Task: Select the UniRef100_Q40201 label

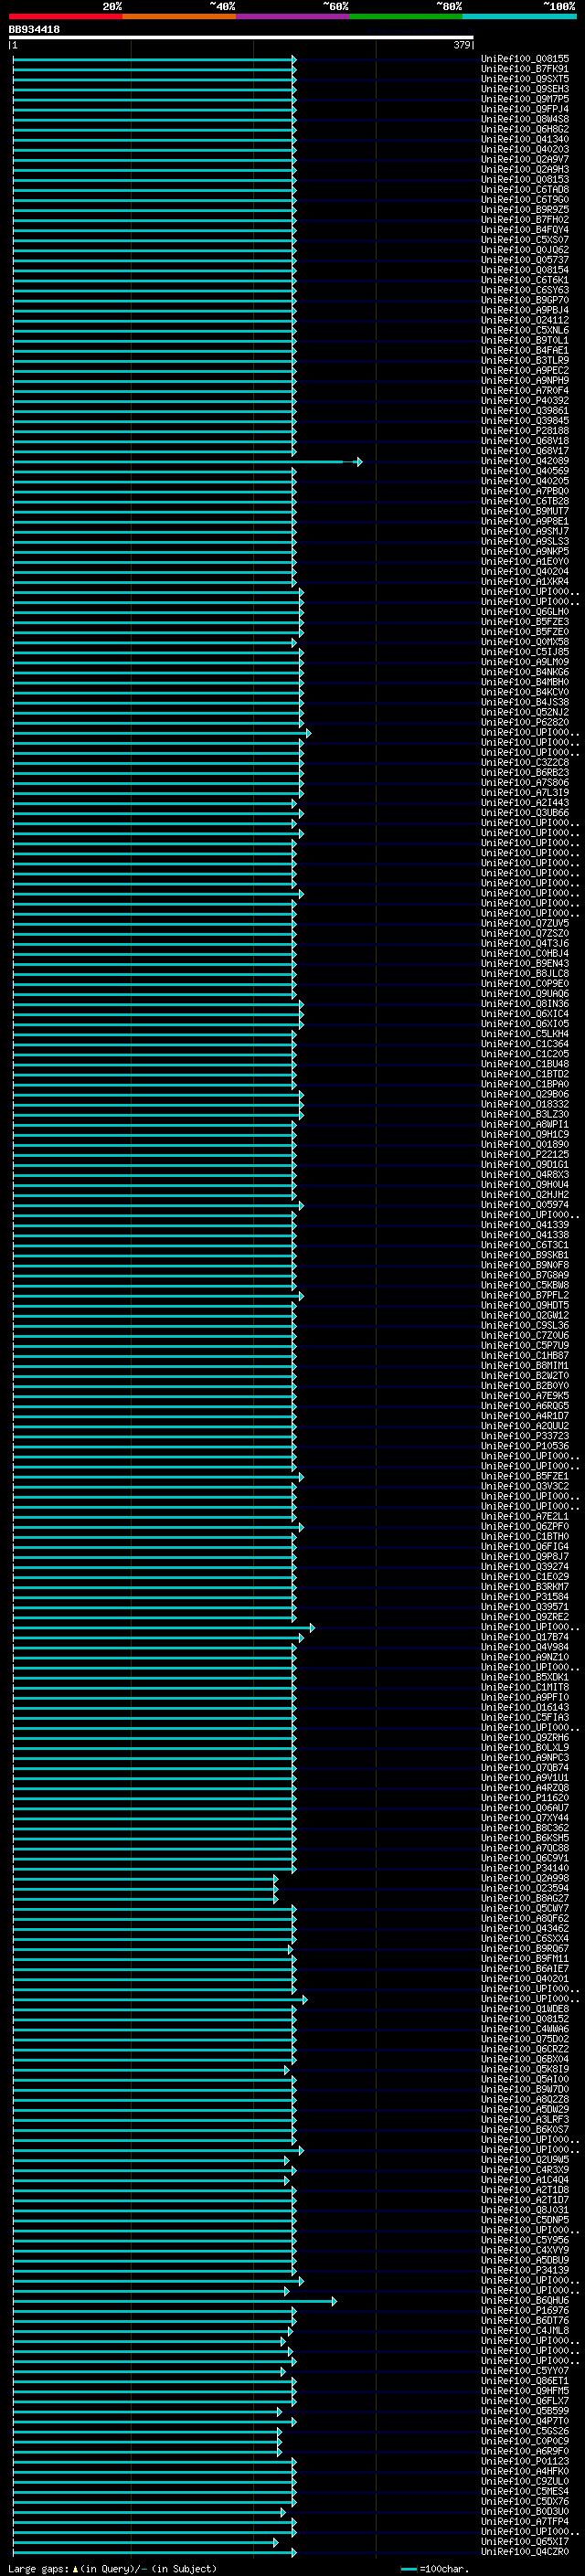Action: click(x=525, y=1978)
